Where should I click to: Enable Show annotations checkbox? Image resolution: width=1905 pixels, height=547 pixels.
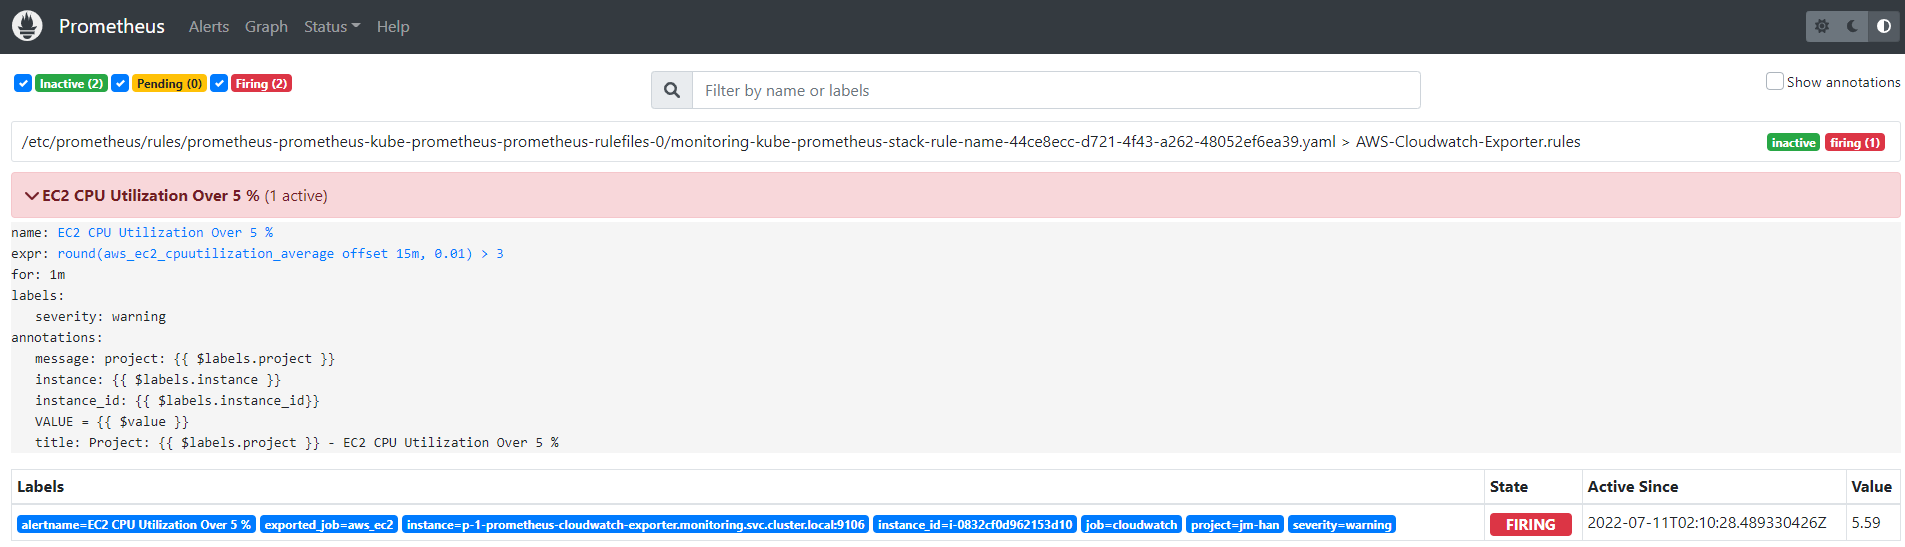[1775, 81]
